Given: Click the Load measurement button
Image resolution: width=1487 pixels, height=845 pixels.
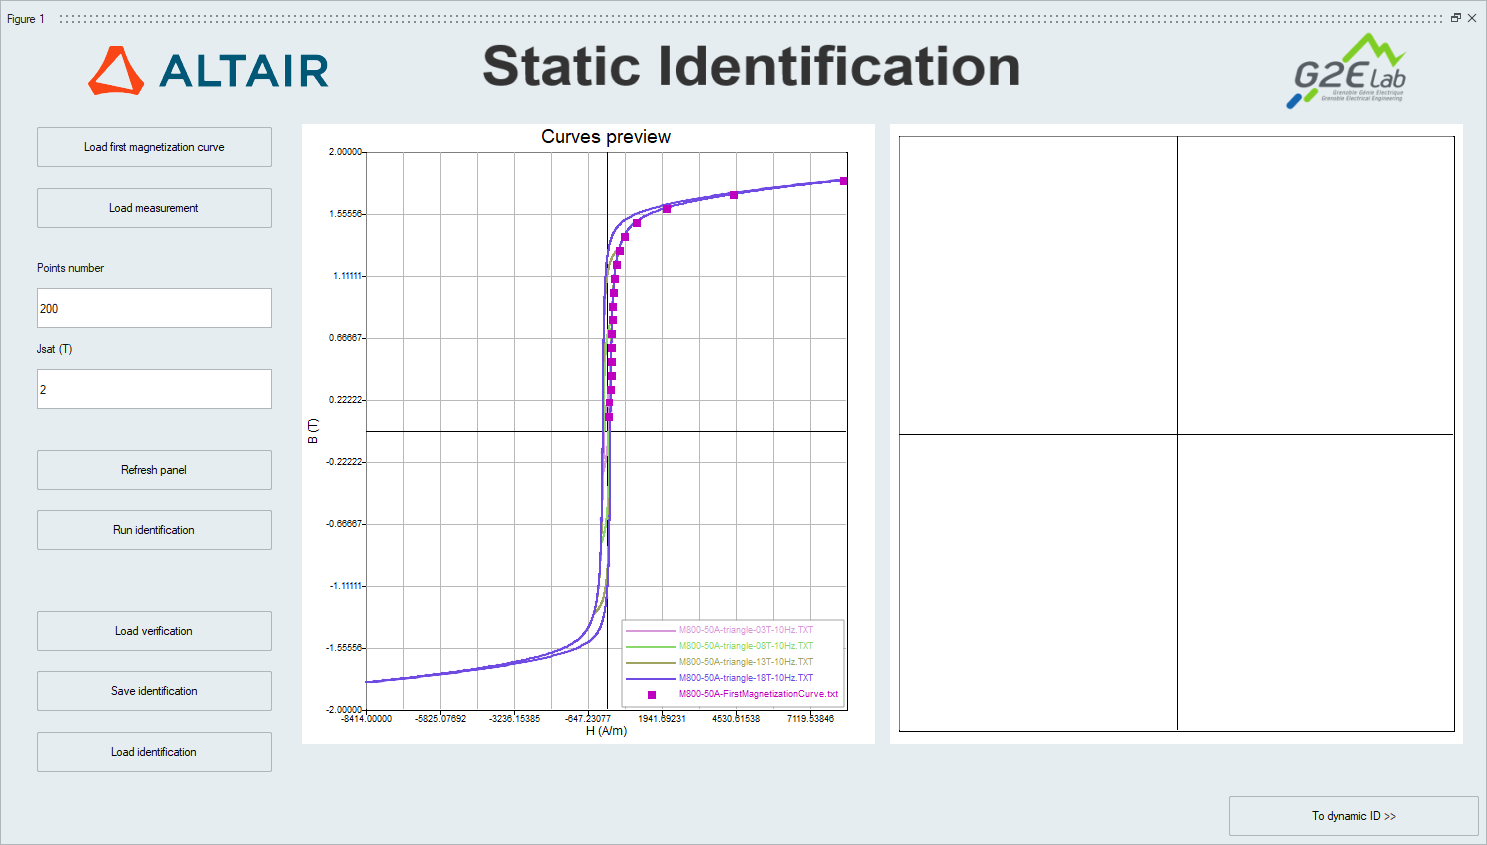Looking at the screenshot, I should click(154, 208).
